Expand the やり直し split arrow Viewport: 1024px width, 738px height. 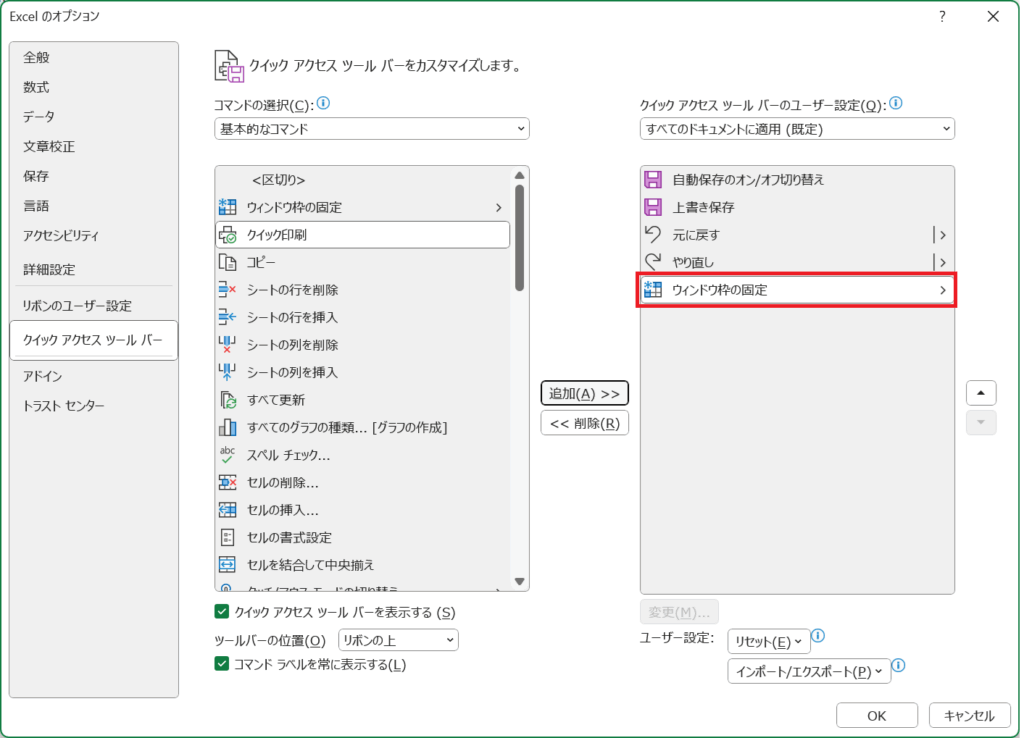942,263
